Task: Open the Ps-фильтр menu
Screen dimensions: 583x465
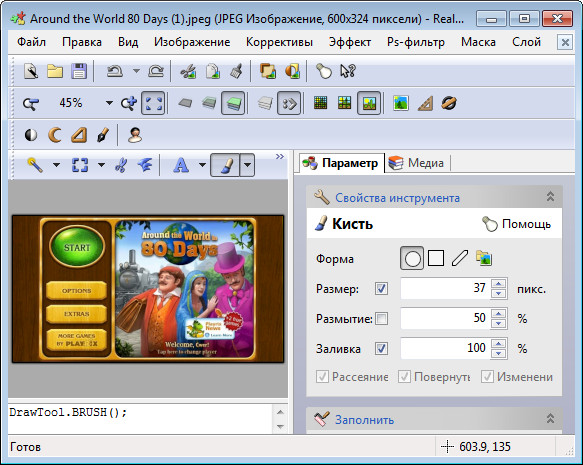Action: coord(416,42)
